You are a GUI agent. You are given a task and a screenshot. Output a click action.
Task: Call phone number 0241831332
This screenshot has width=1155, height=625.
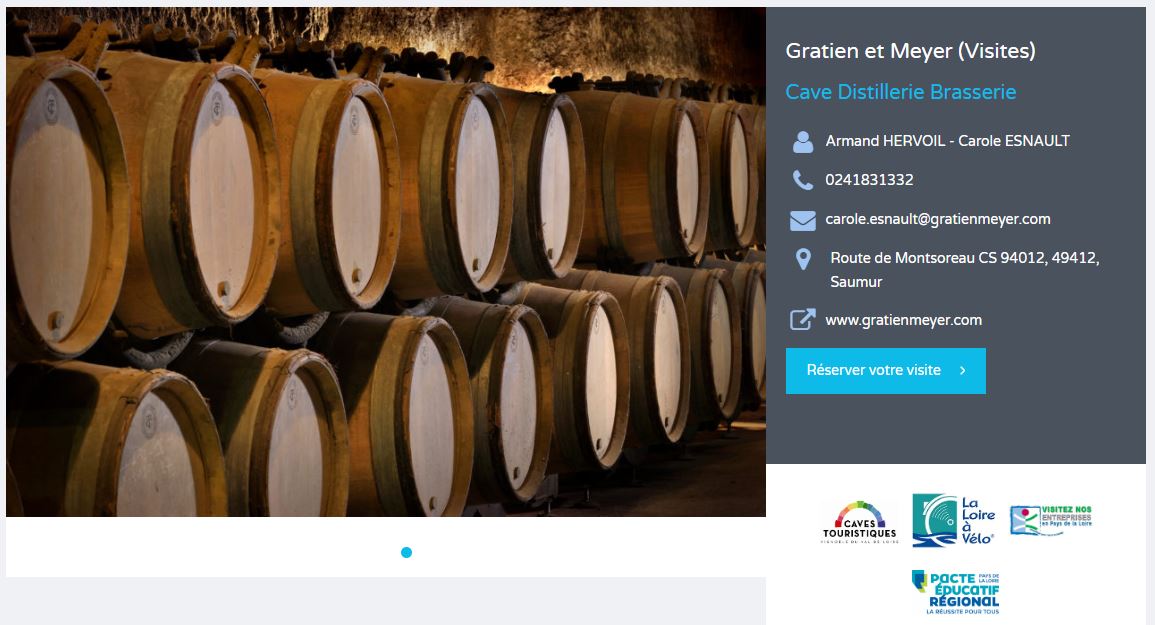pos(869,180)
